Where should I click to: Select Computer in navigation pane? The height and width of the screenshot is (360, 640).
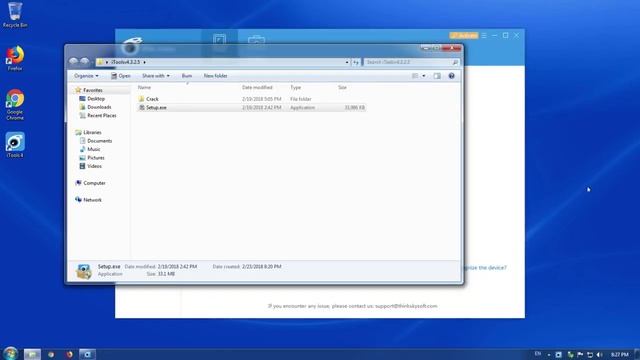click(x=94, y=183)
